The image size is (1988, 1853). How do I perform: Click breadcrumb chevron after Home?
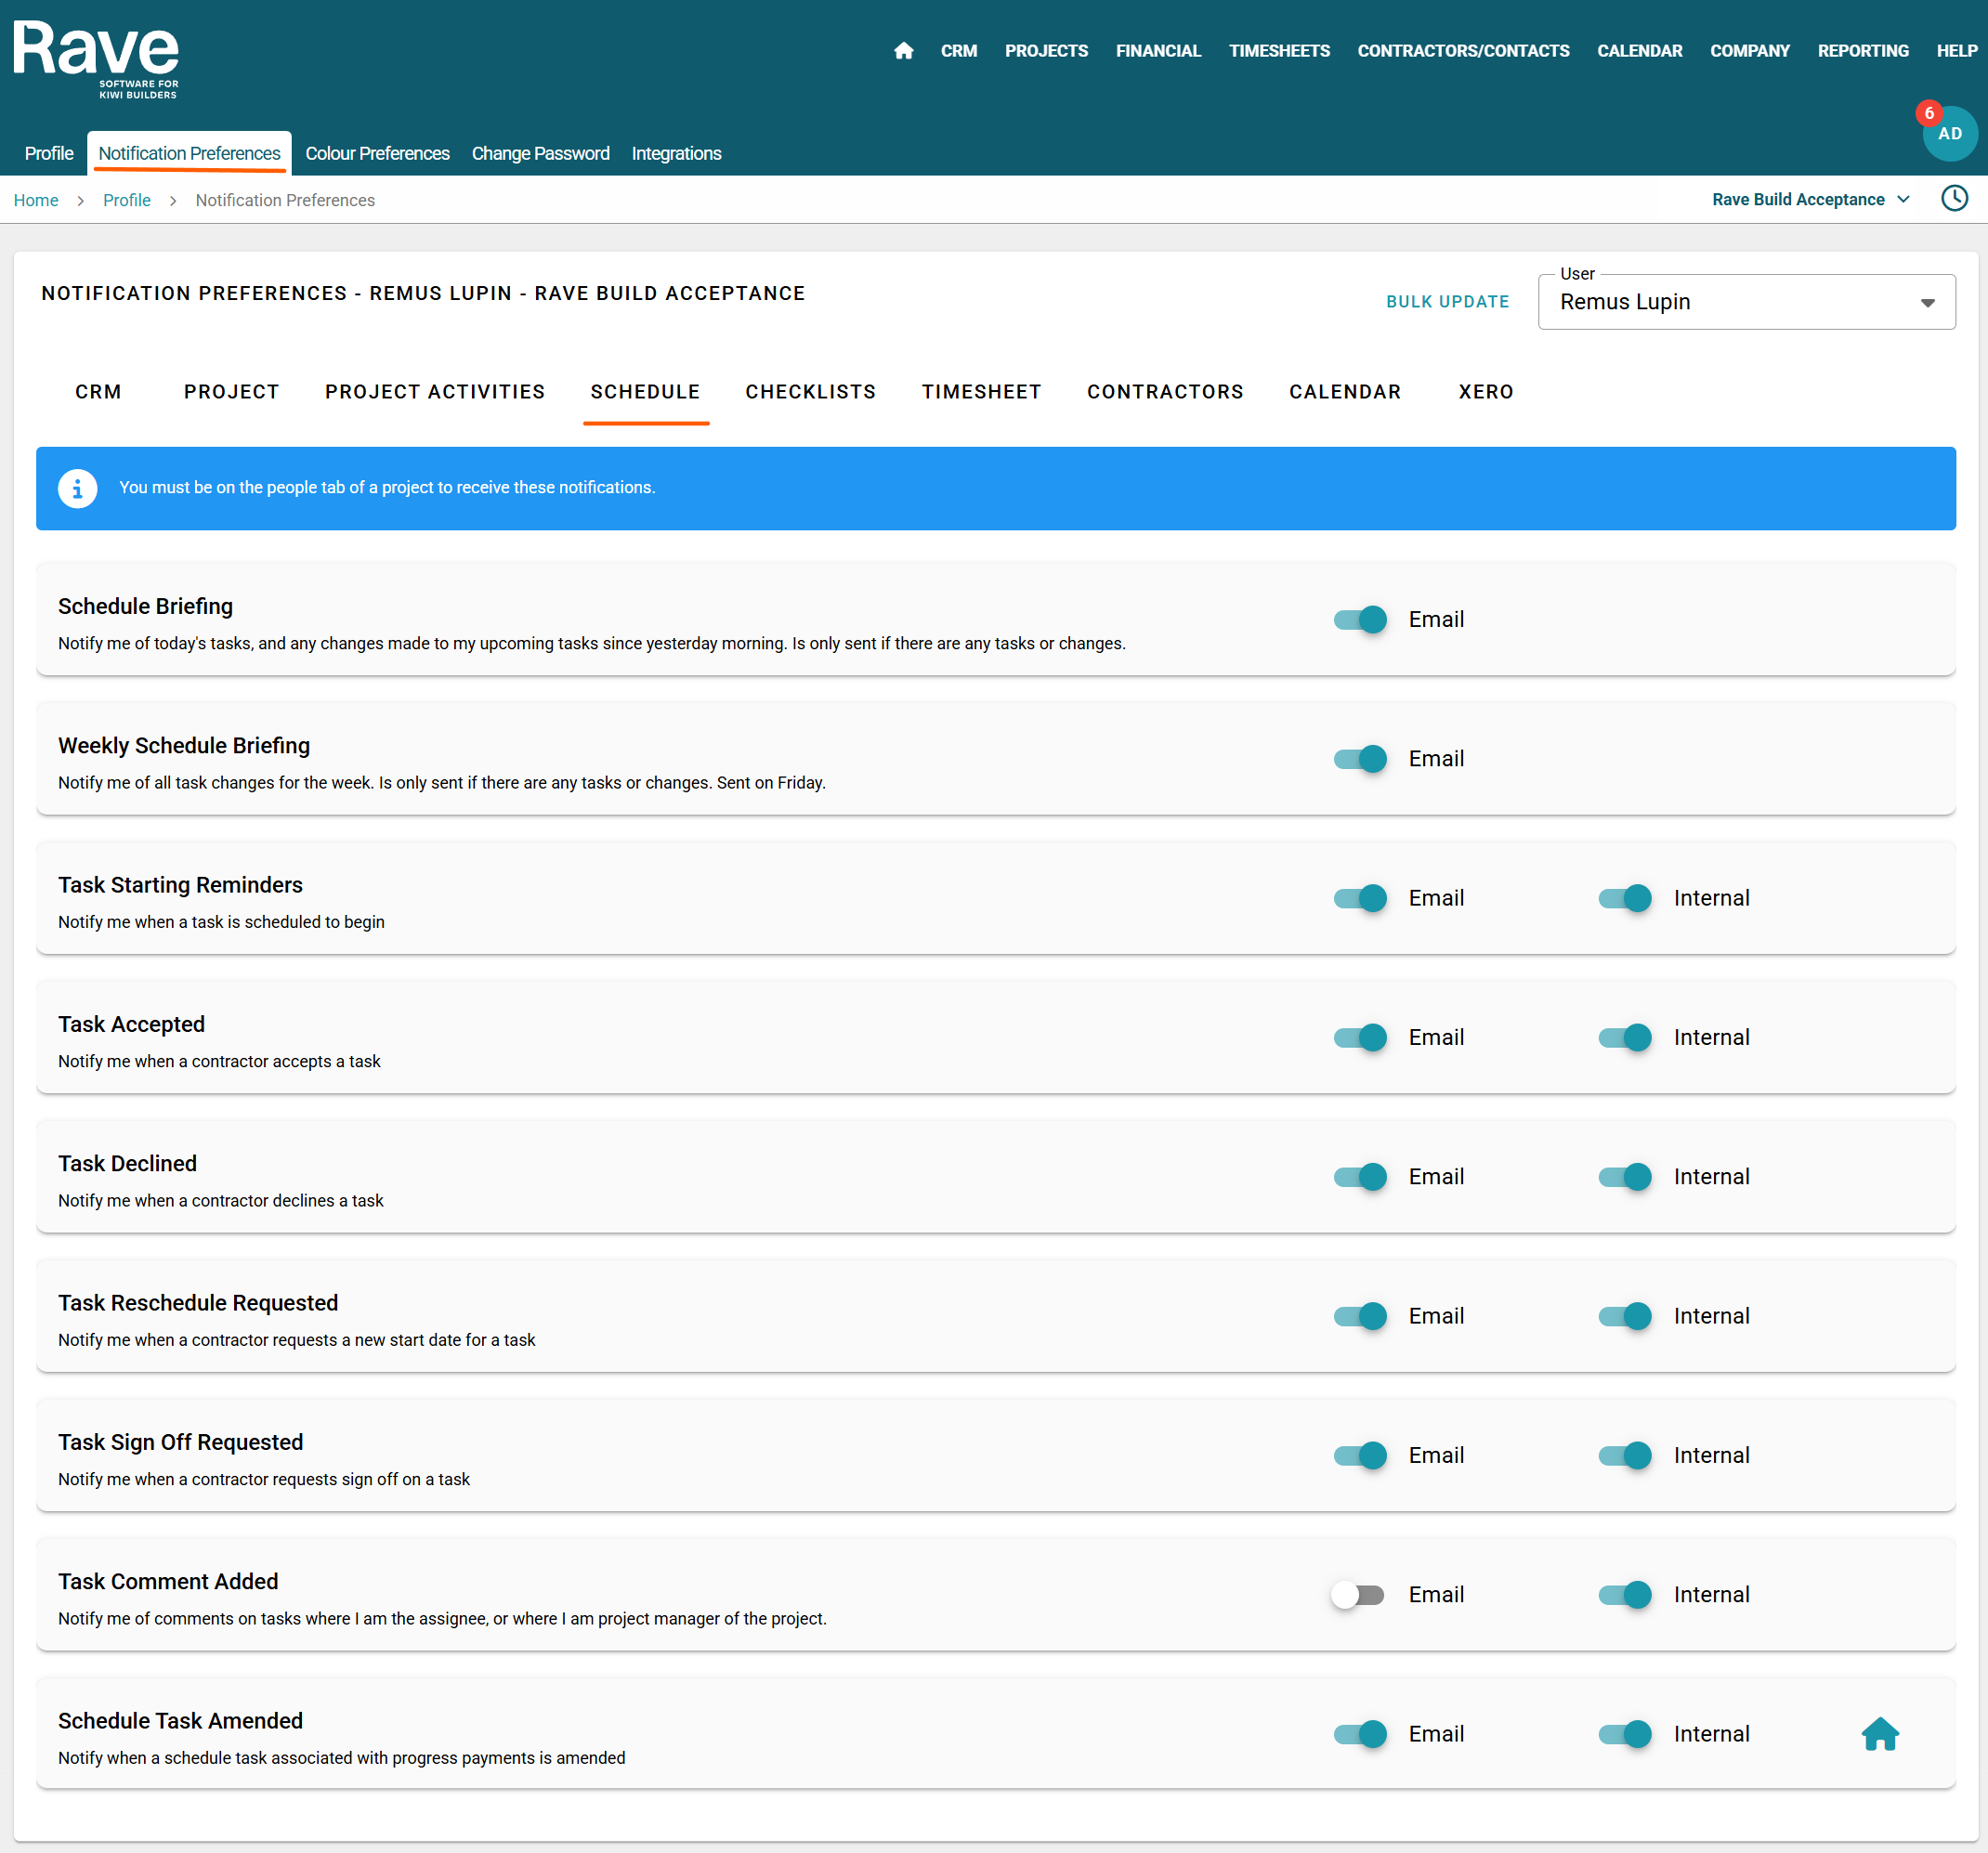click(x=80, y=201)
